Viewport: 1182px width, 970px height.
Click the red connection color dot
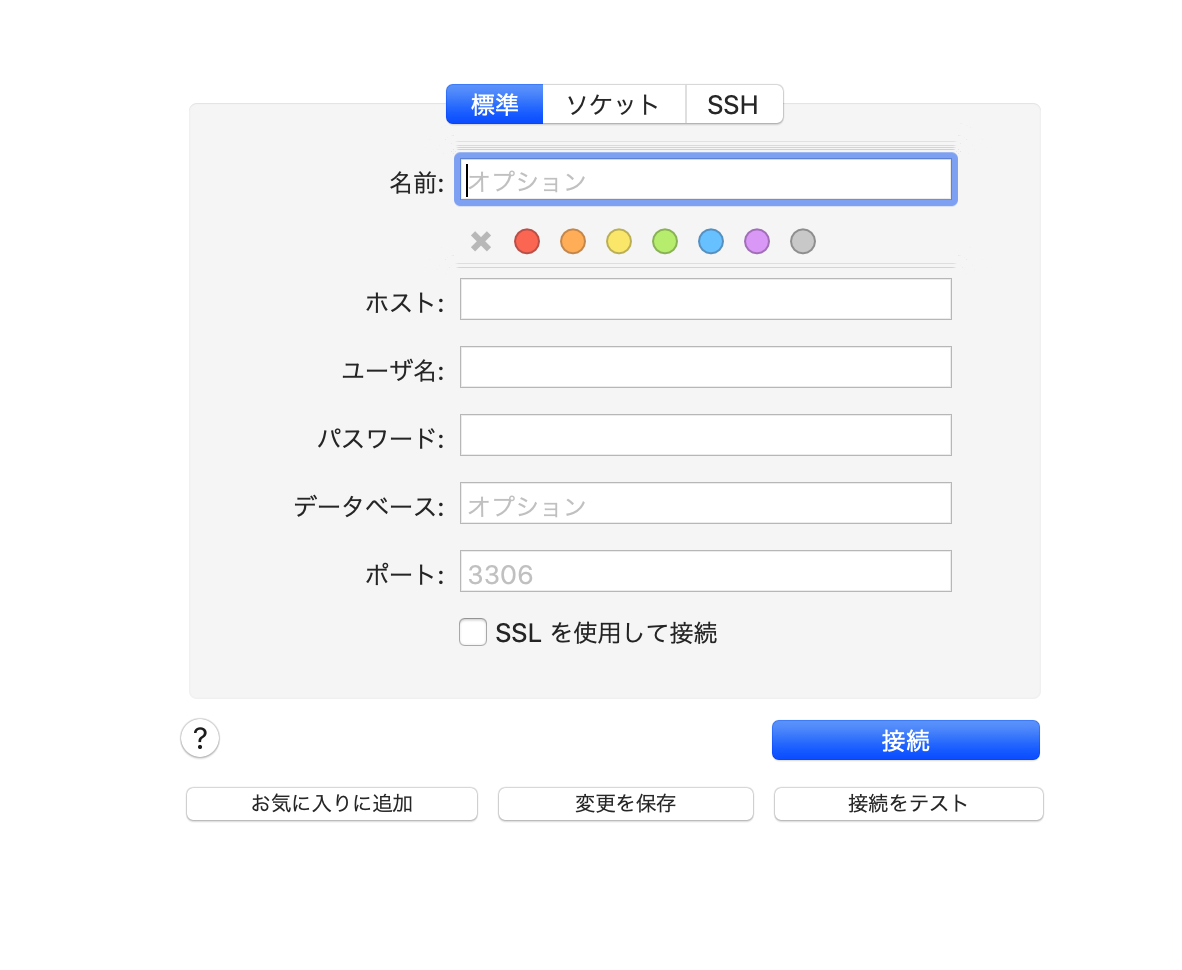coord(527,241)
